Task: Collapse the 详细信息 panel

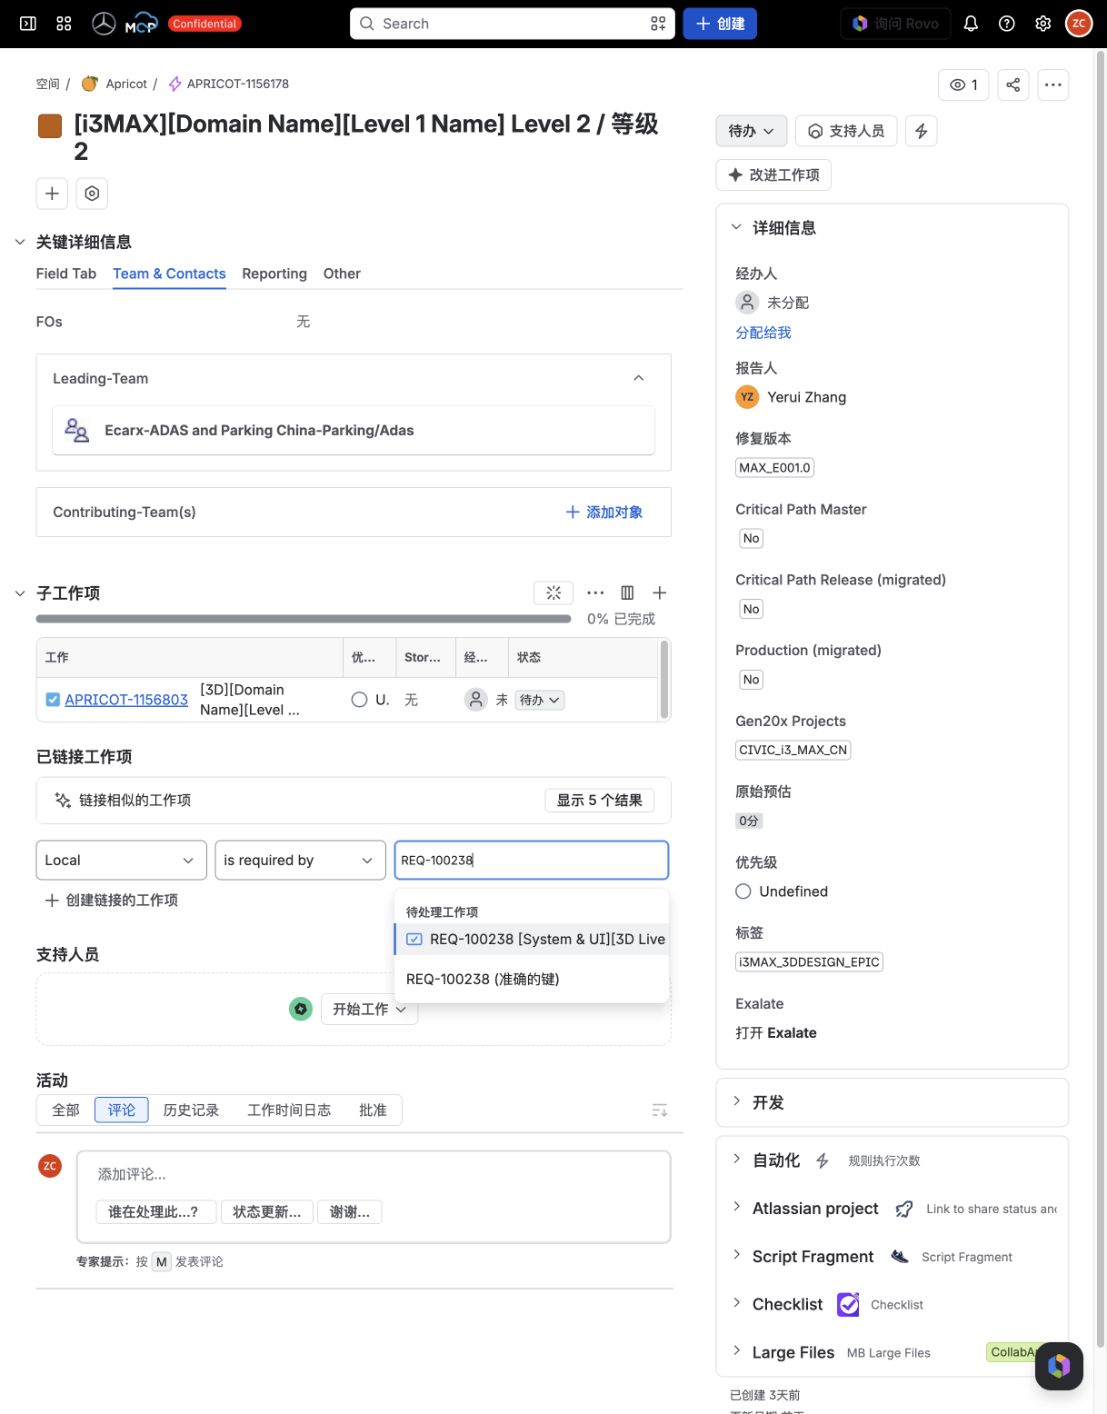Action: 737,227
